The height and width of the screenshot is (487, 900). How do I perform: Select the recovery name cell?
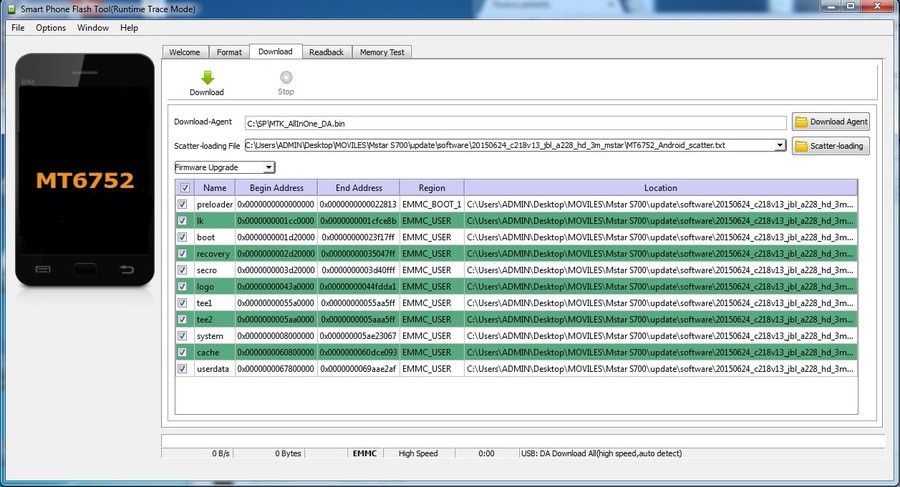tap(214, 254)
